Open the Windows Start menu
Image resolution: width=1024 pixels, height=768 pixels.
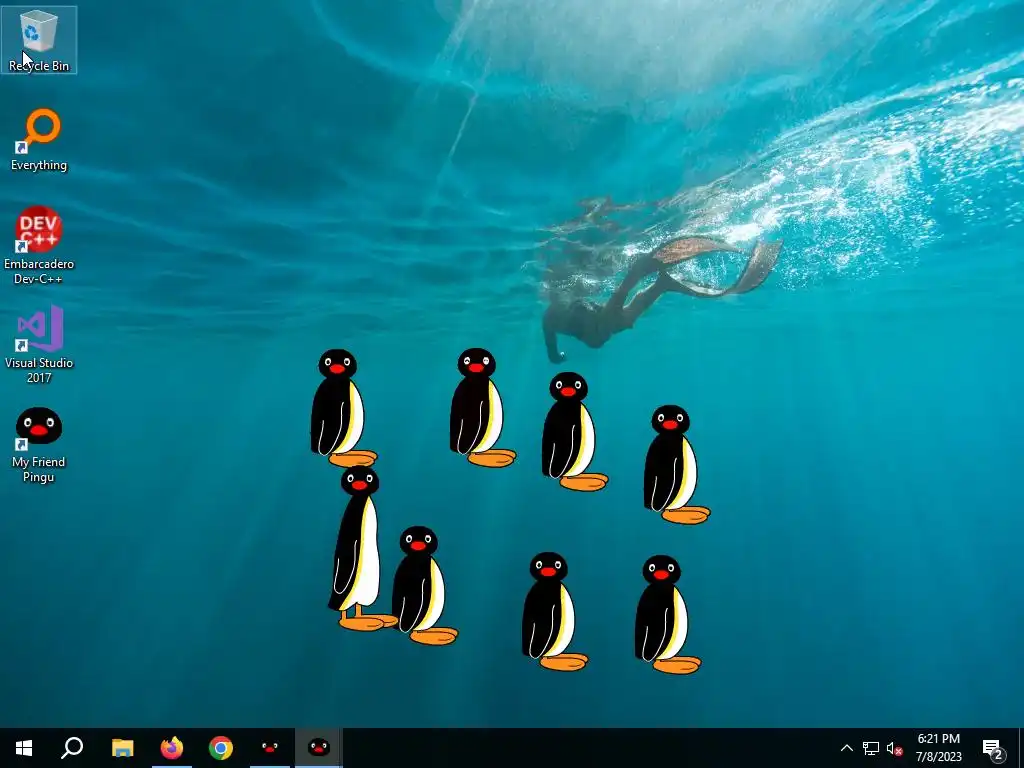pos(24,748)
